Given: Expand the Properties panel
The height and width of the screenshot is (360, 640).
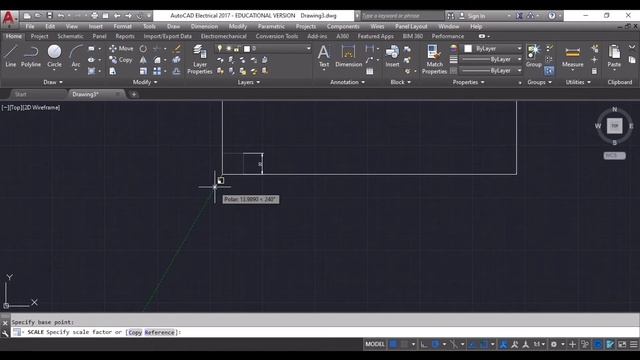Looking at the screenshot, I should pos(469,82).
